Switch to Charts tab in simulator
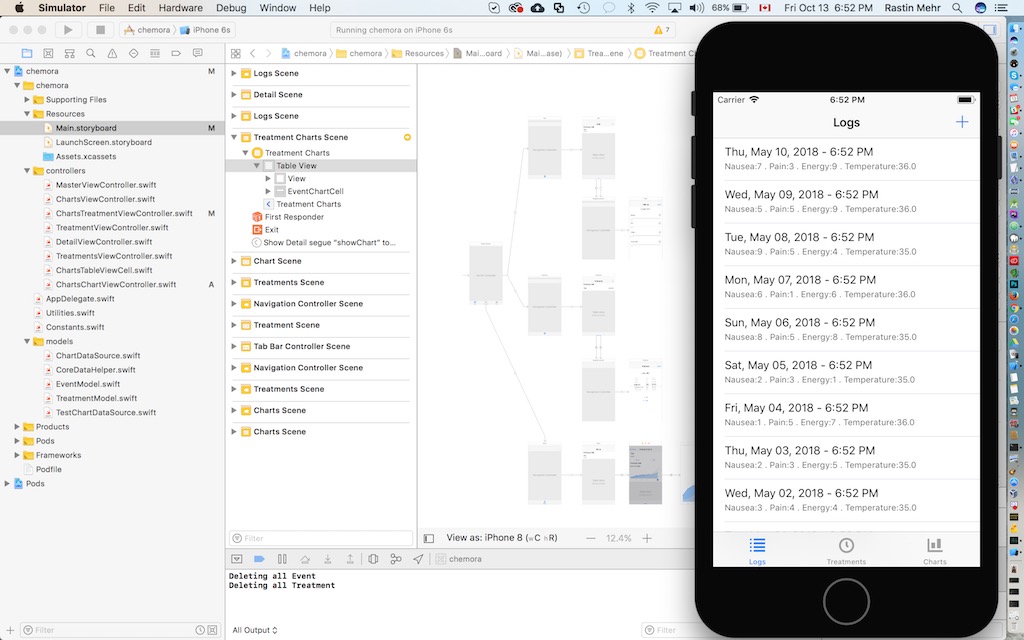The height and width of the screenshot is (640, 1024). (x=935, y=551)
